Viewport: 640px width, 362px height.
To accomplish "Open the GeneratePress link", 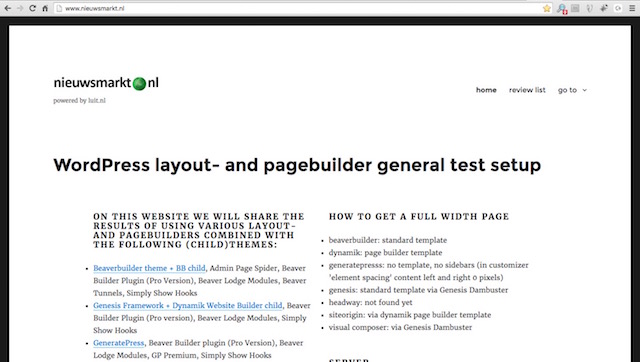I will [x=119, y=343].
